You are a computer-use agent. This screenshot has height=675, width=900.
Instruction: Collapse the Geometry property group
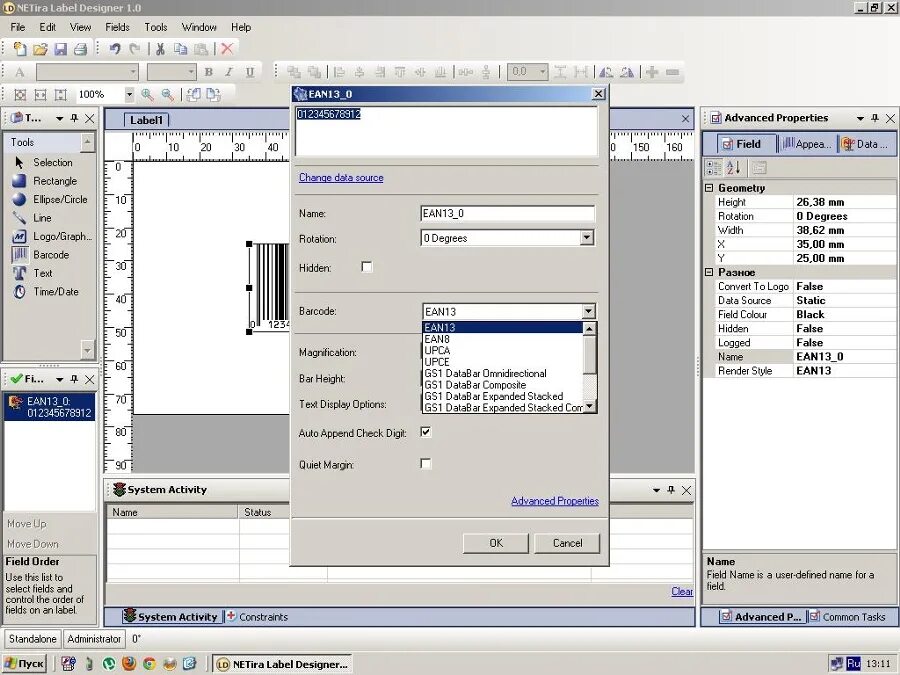coord(709,188)
